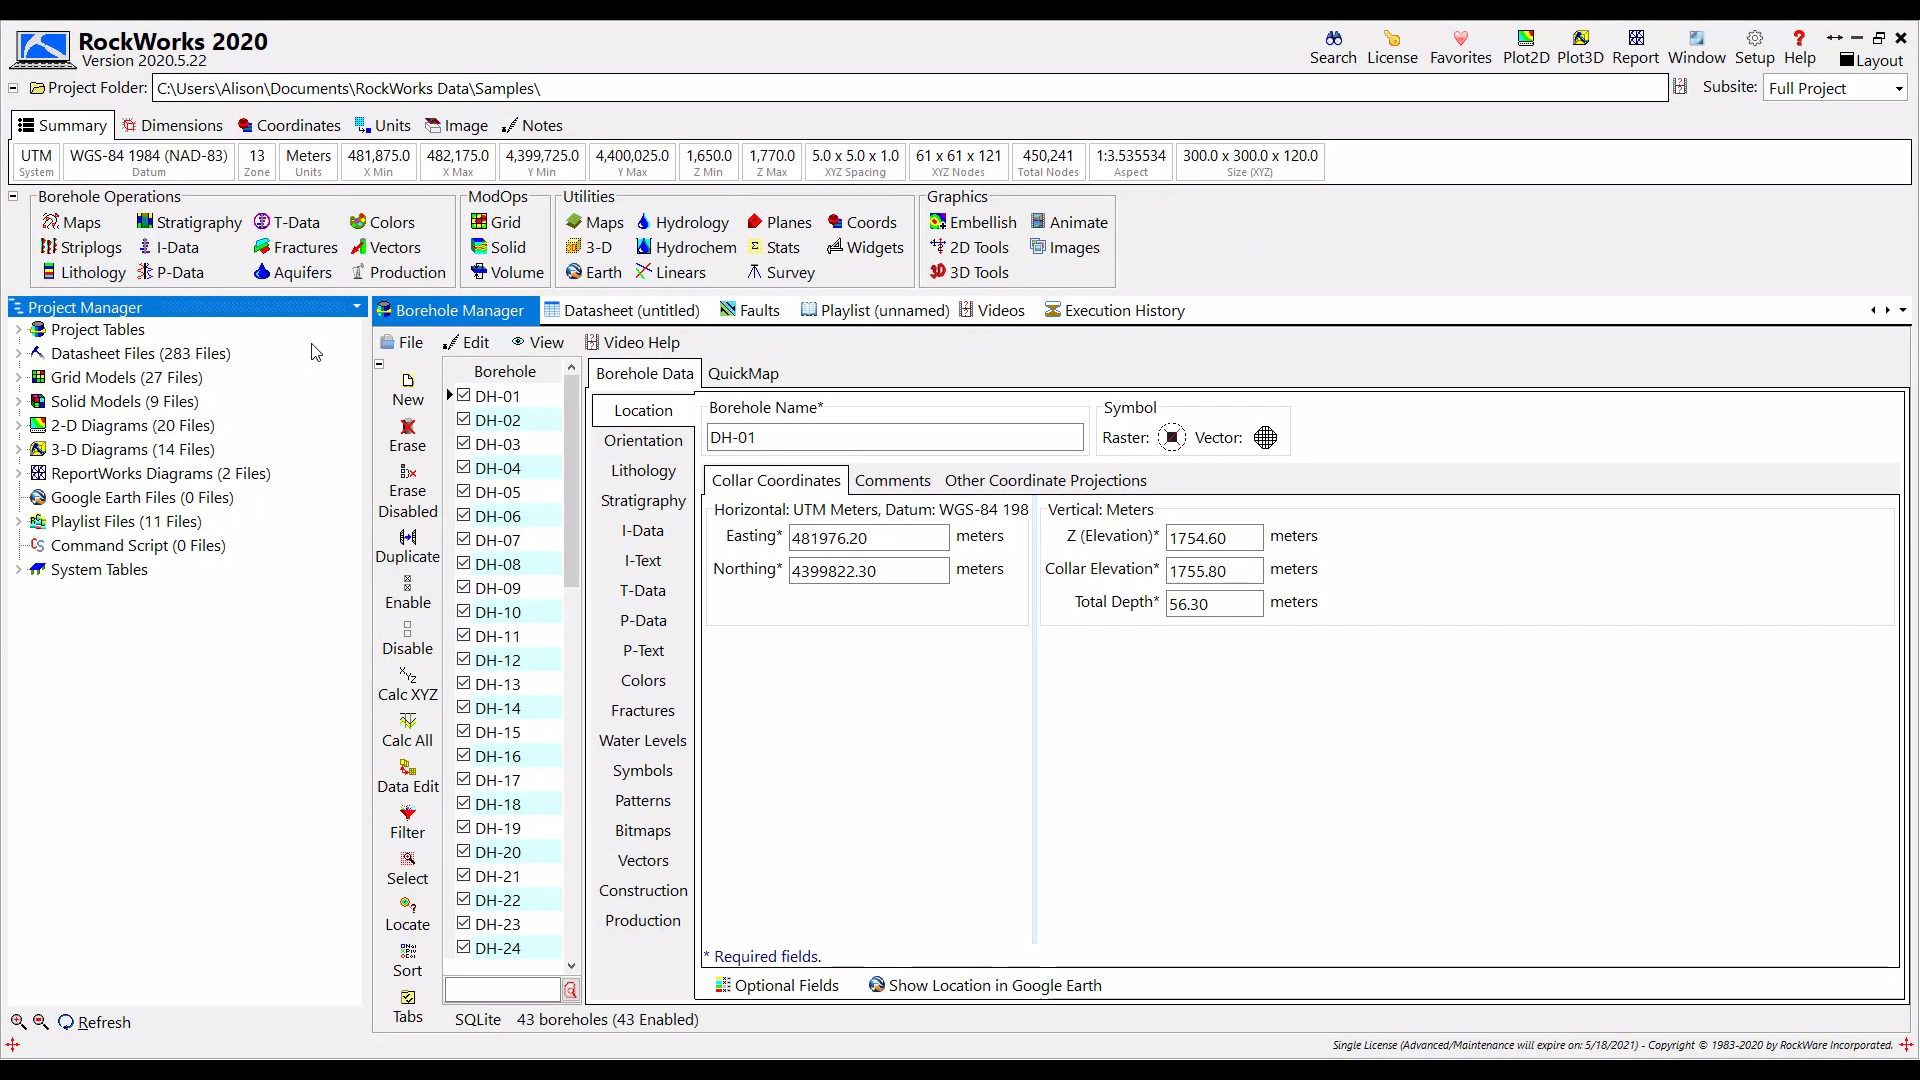1920x1080 pixels.
Task: Open the Project Manager header dropdown arrow
Action: [356, 307]
